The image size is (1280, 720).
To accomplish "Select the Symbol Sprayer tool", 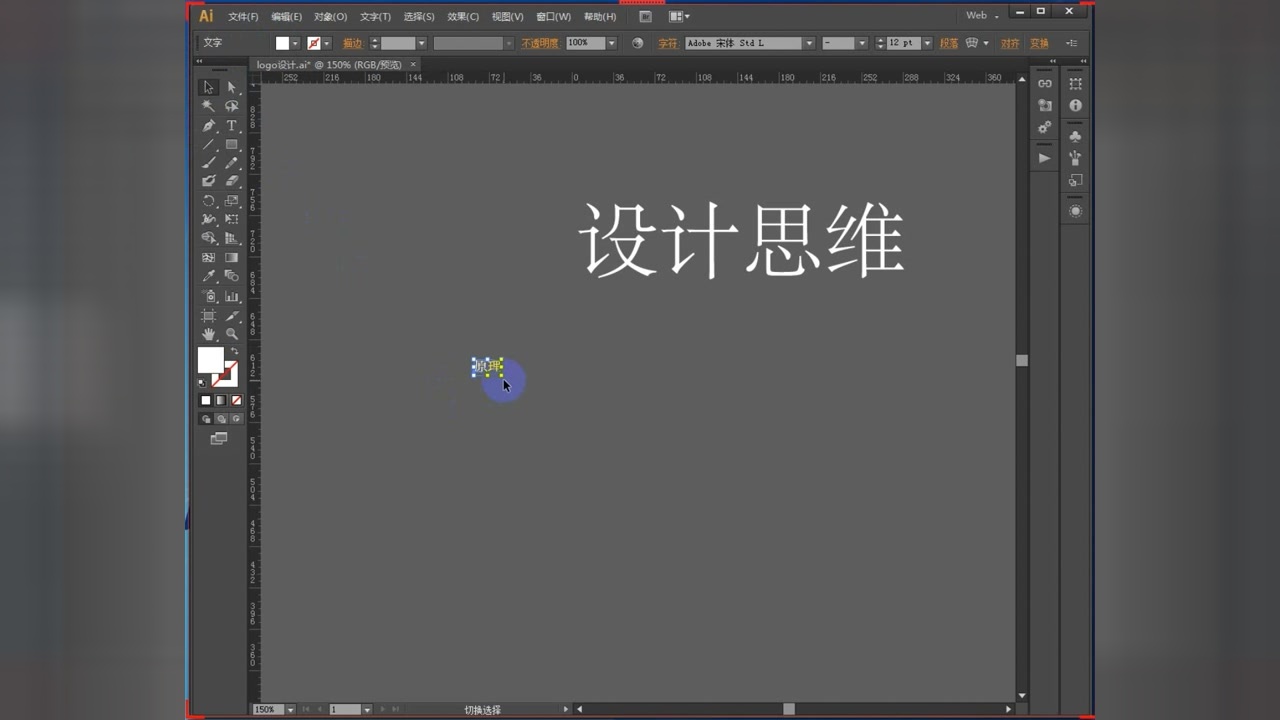I will tap(209, 296).
